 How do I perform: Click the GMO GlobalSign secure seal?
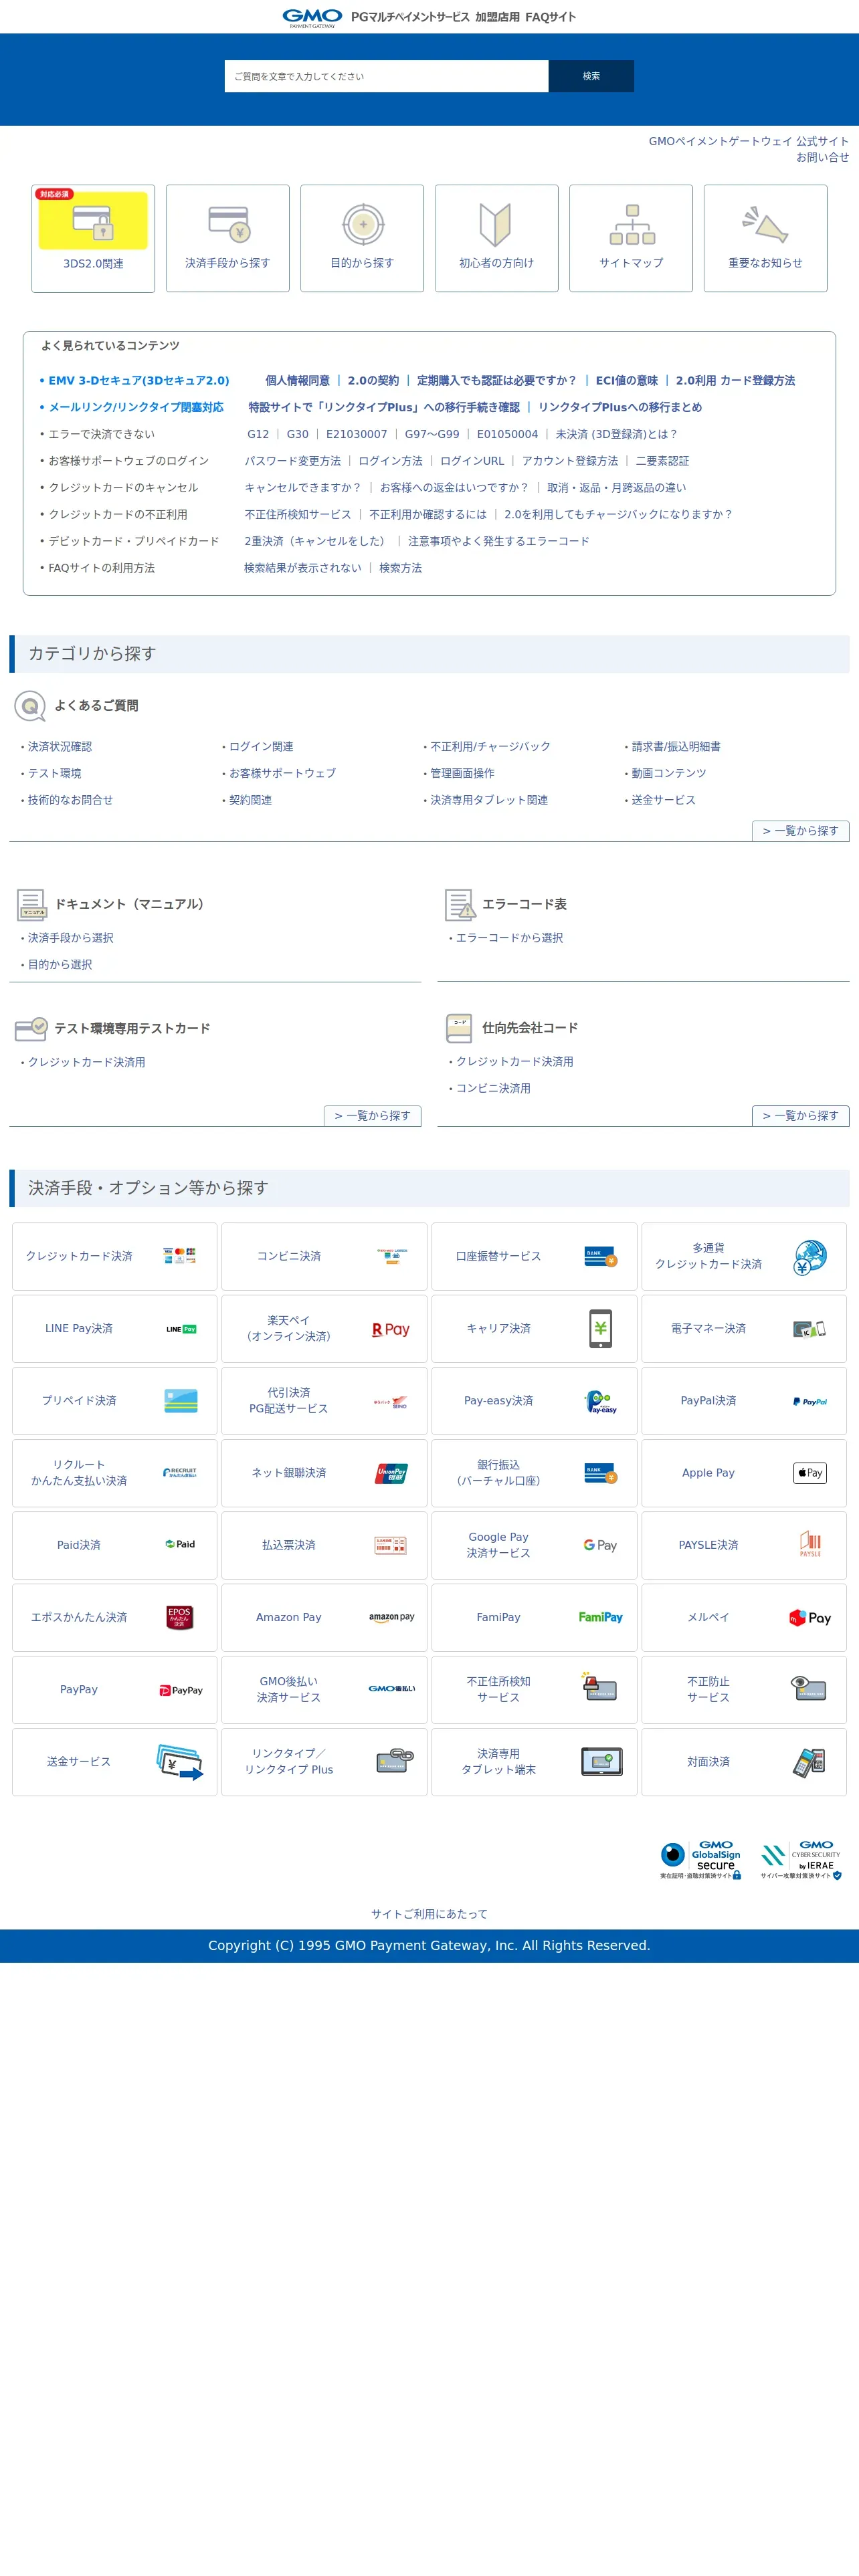[x=700, y=1859]
